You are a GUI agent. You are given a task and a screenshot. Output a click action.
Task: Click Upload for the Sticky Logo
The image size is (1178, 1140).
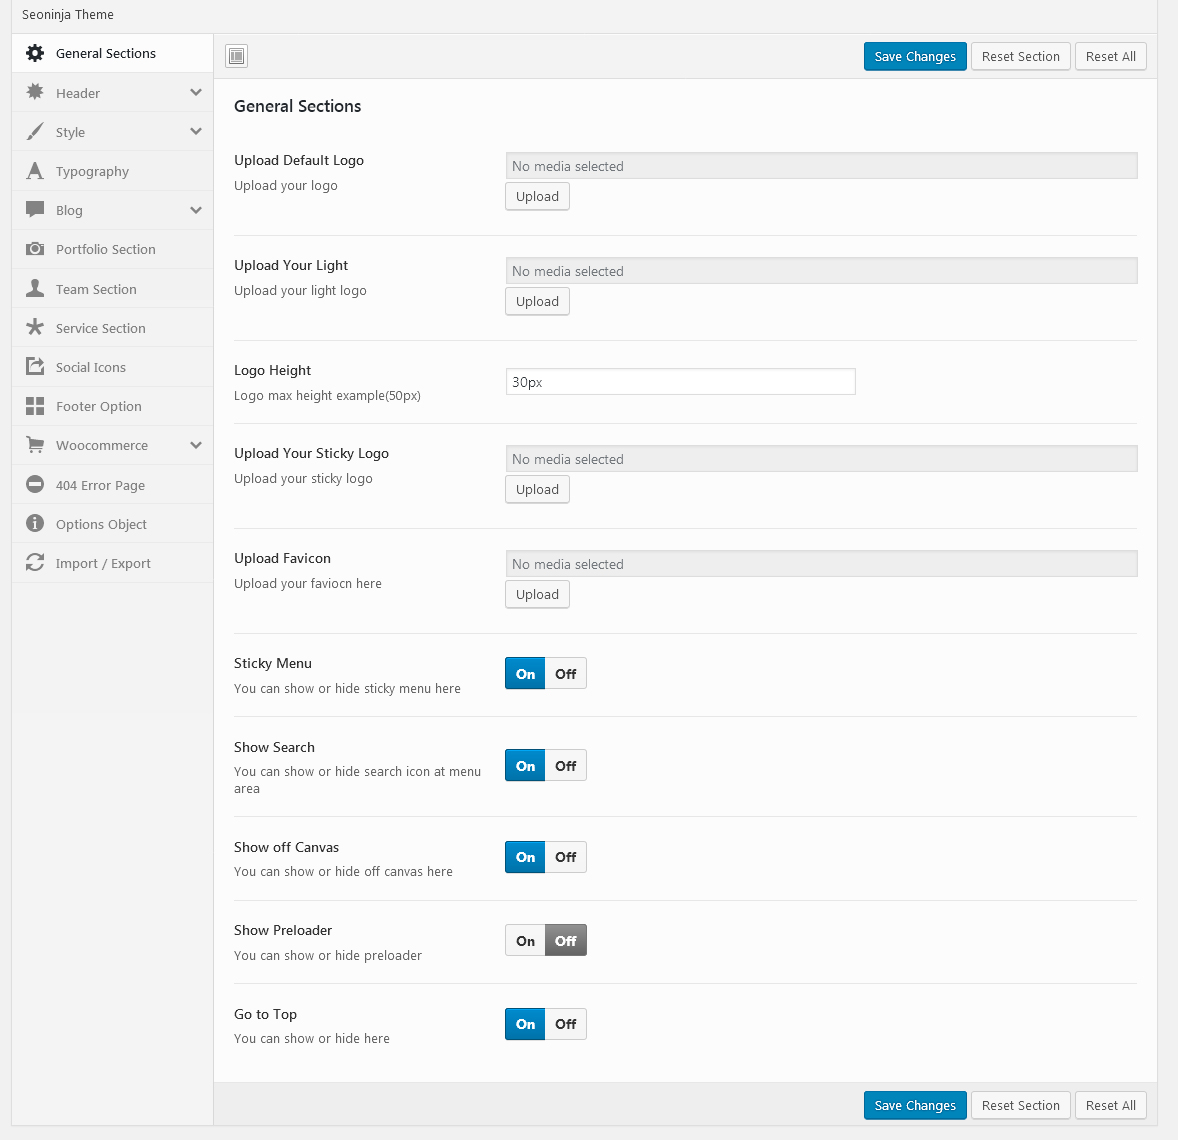click(537, 489)
